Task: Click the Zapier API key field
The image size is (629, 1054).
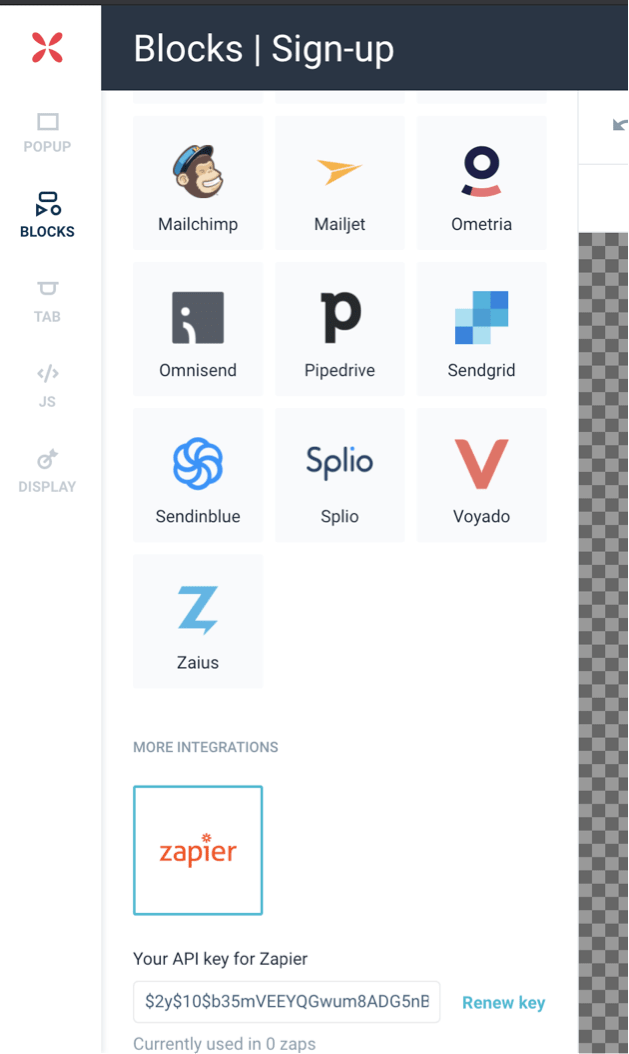Action: coord(286,1002)
